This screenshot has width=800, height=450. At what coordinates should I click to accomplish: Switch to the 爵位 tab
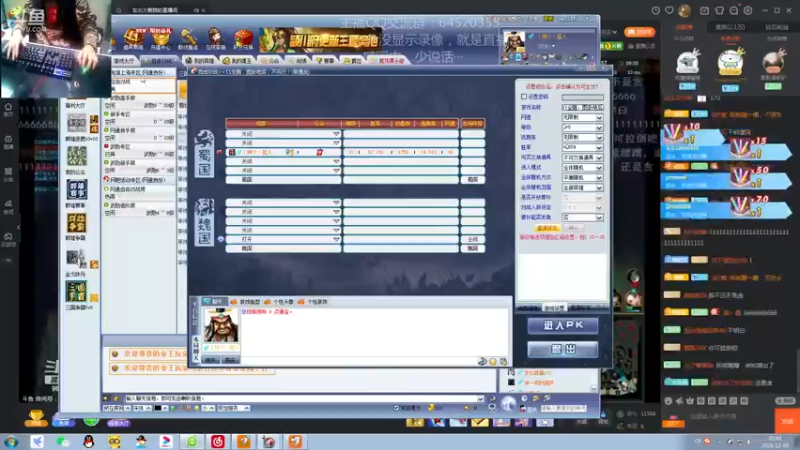point(353,61)
